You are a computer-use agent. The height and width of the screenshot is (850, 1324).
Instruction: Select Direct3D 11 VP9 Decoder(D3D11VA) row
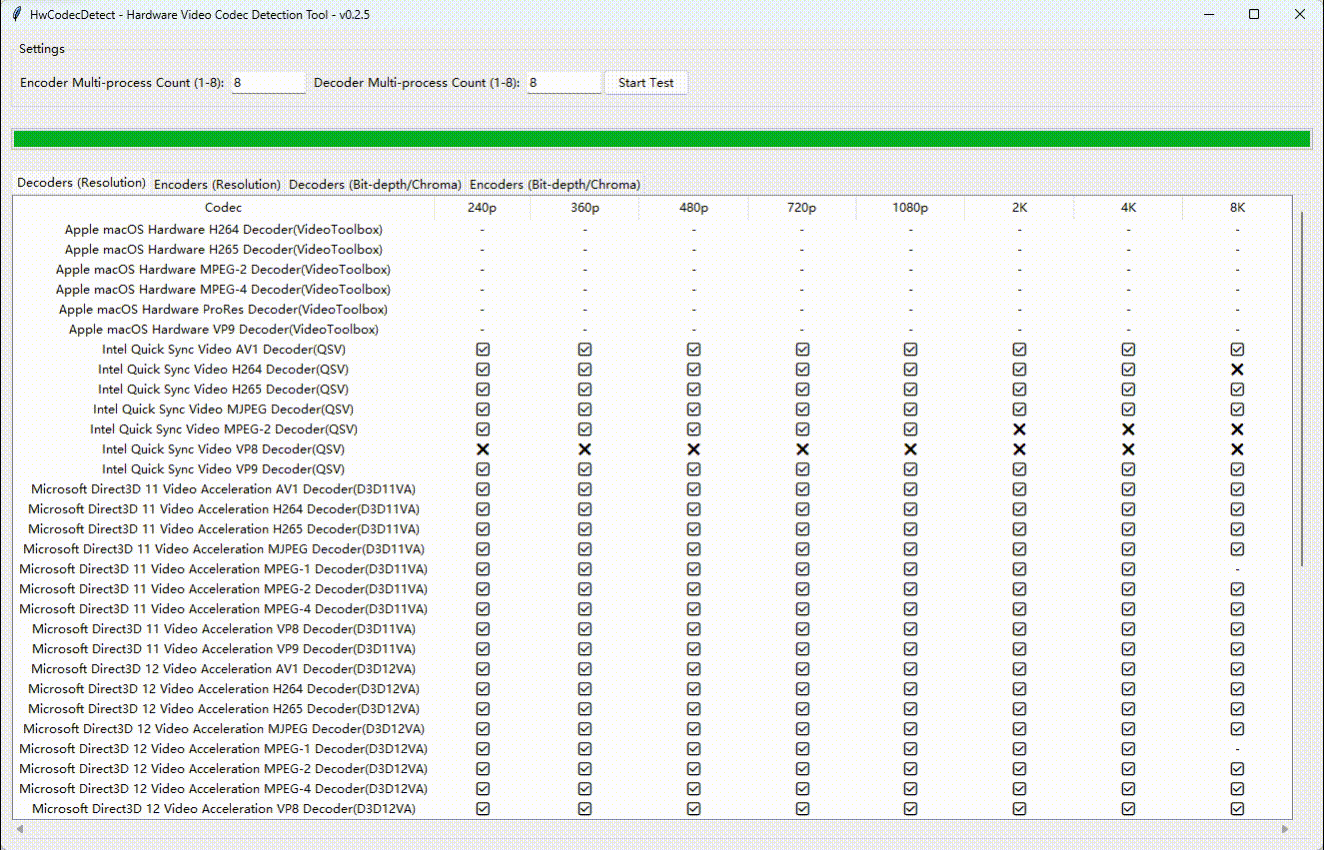coord(652,649)
